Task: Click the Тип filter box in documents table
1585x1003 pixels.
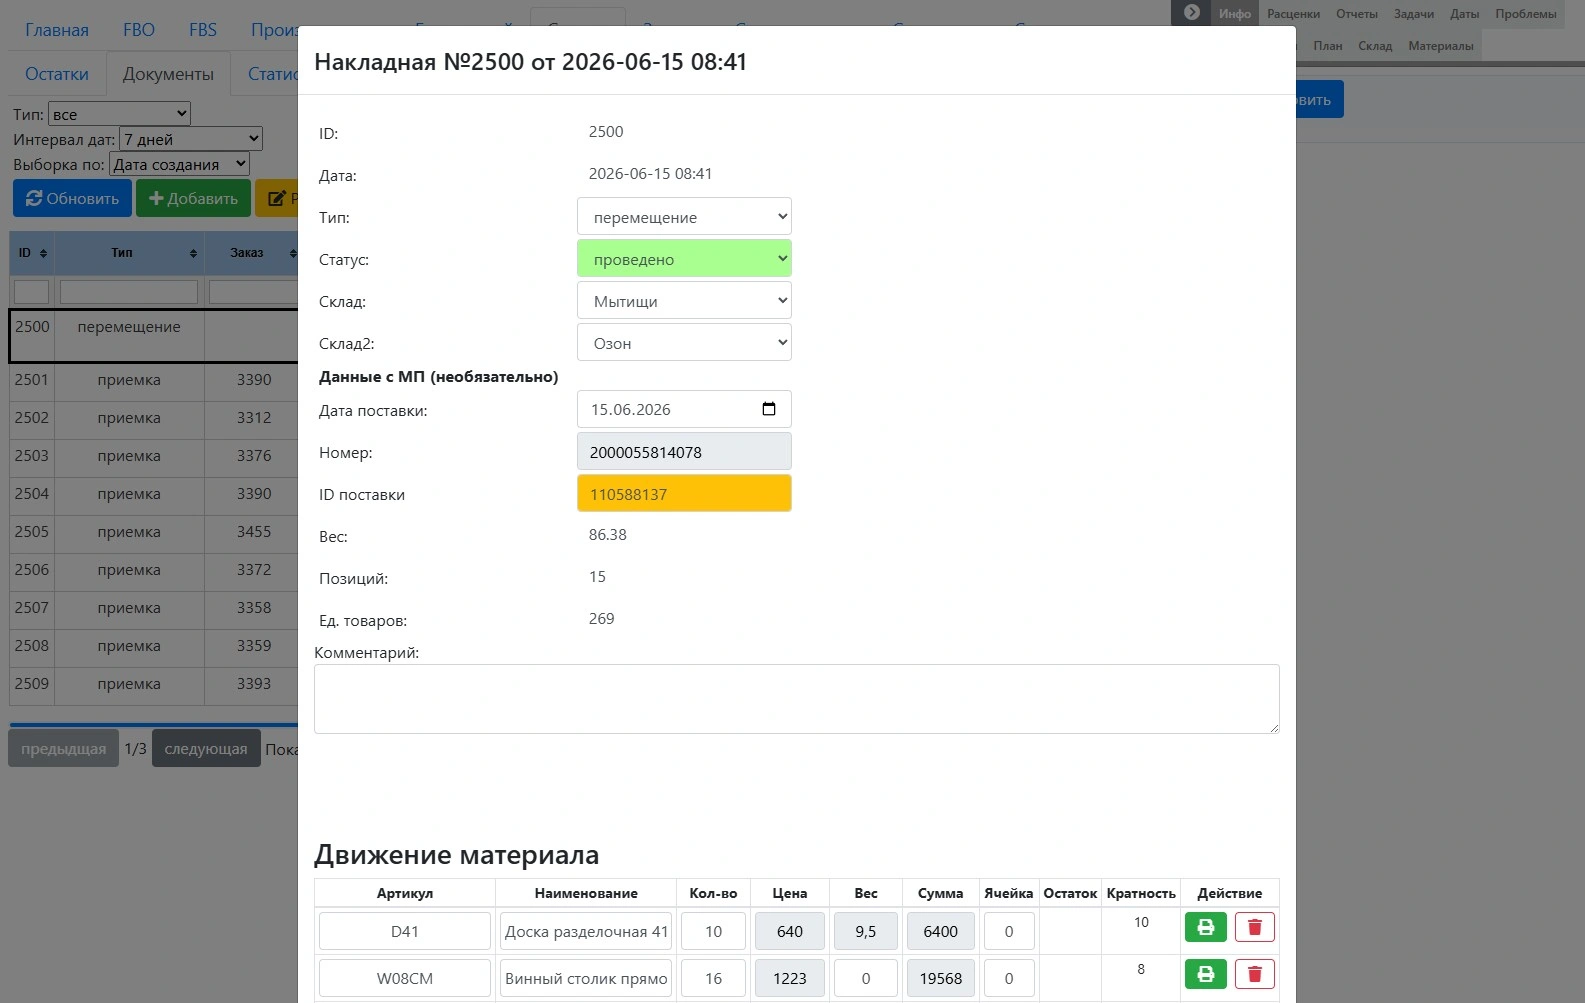Action: click(x=129, y=291)
